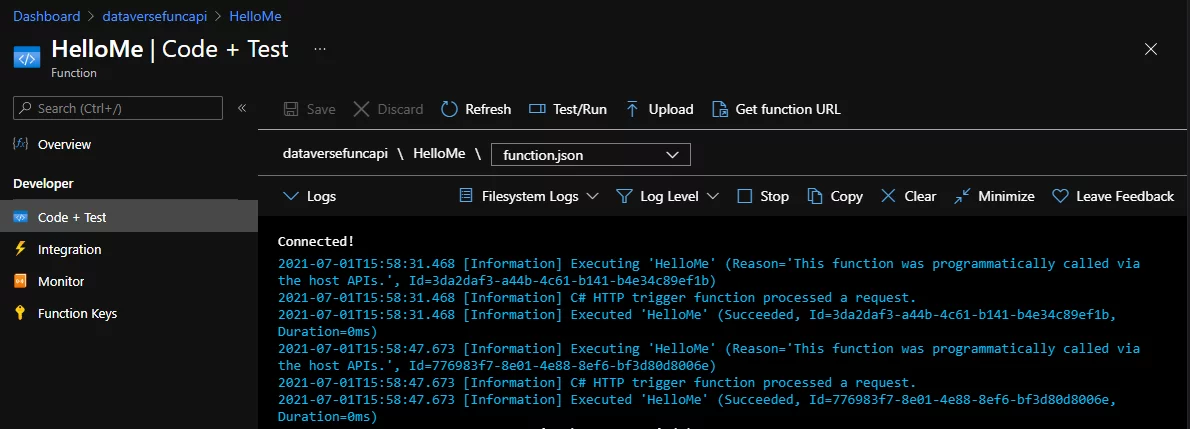Click the Monitor orange icon
Screen dimensions: 1190x429
(x=20, y=281)
